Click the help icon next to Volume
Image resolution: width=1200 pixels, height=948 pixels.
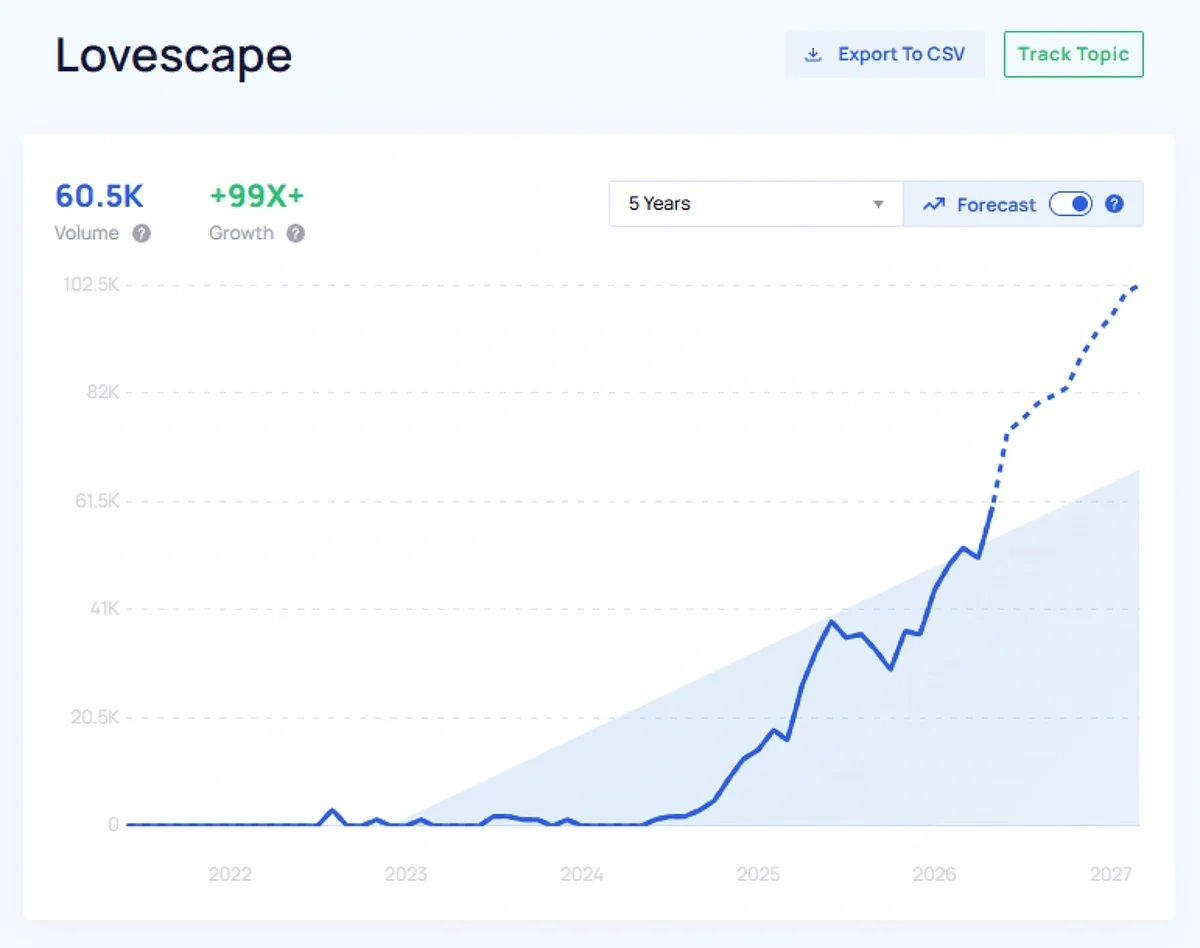pyautogui.click(x=142, y=233)
